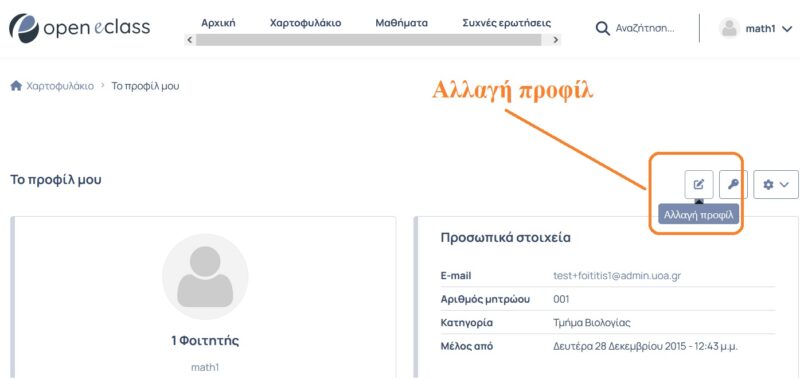Expand the gear settings dropdown button
This screenshot has width=800, height=380.
click(x=776, y=185)
